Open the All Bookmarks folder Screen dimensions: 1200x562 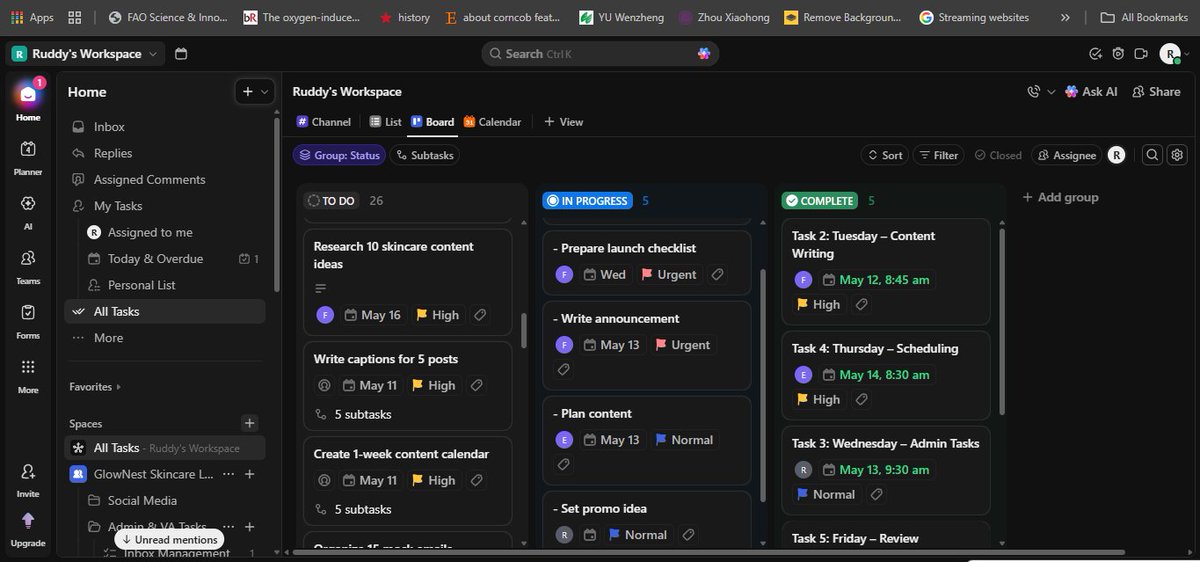1146,17
